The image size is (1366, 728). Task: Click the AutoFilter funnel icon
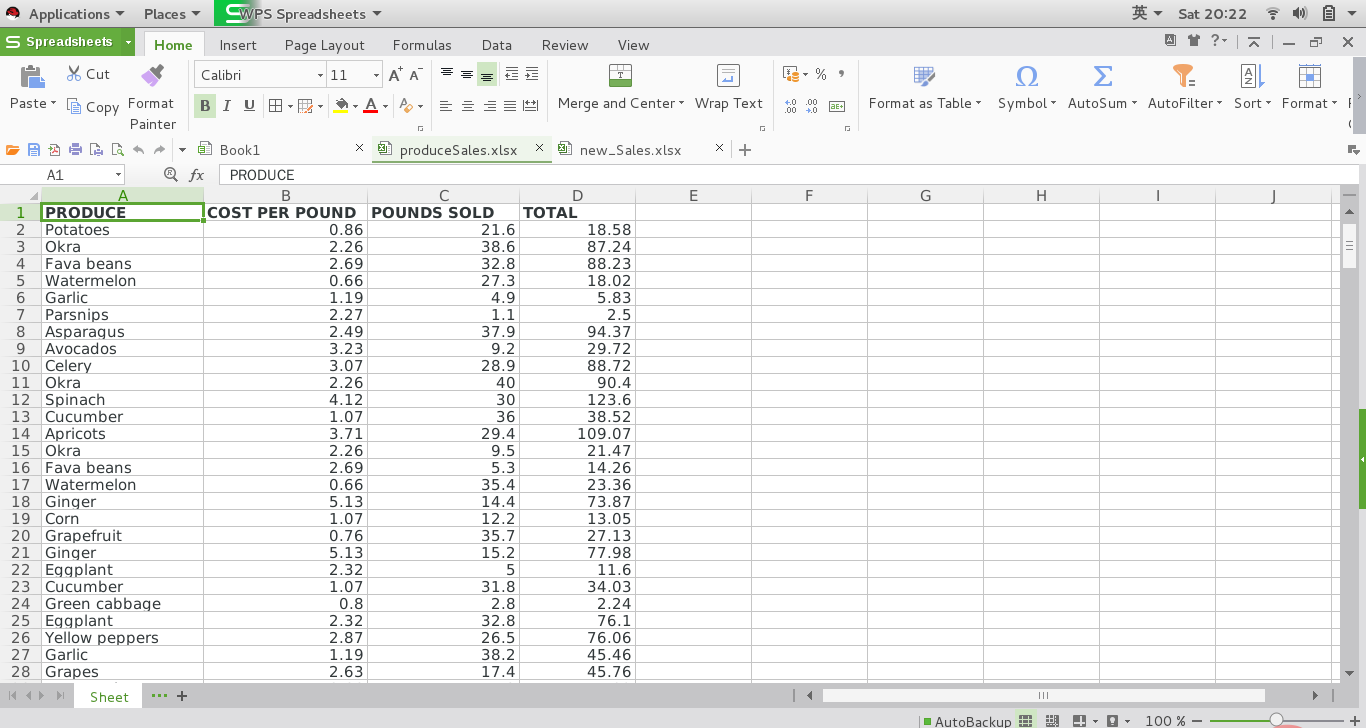[x=1184, y=76]
